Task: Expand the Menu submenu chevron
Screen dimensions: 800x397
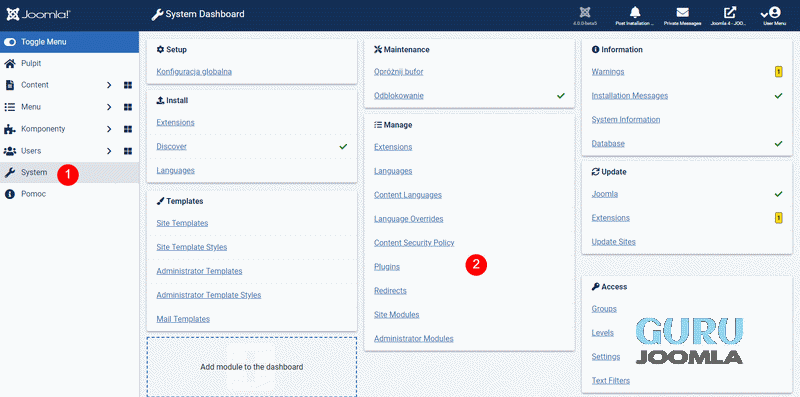Action: point(109,107)
